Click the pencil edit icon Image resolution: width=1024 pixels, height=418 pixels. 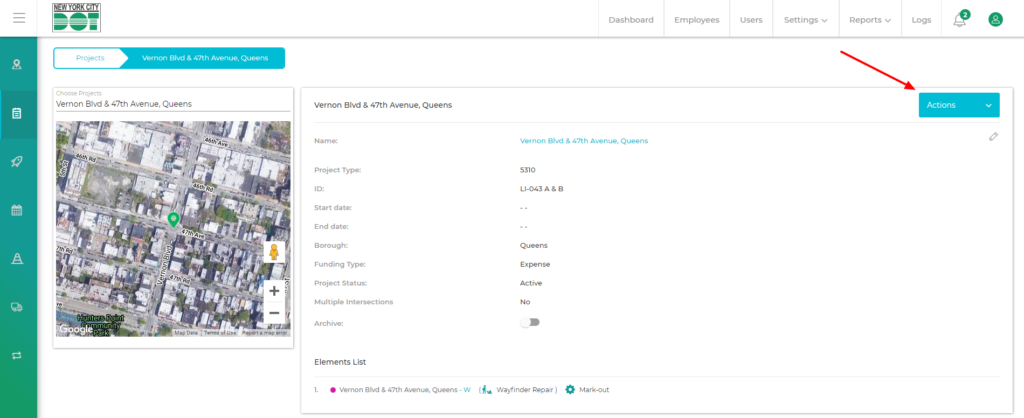click(x=993, y=136)
